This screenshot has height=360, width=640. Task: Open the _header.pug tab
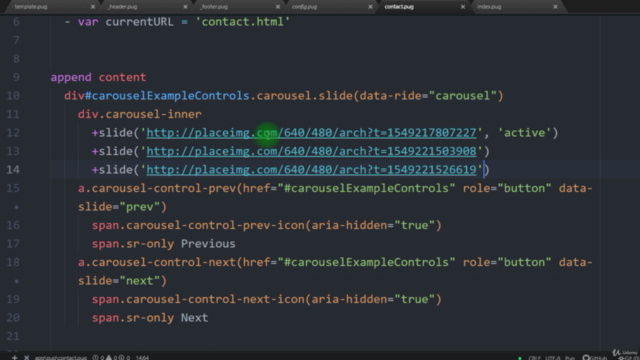pyautogui.click(x=122, y=7)
